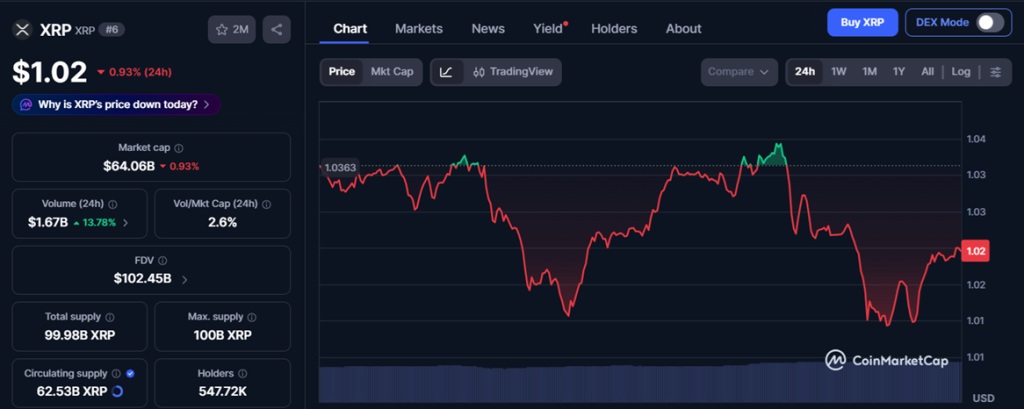The height and width of the screenshot is (409, 1024).
Task: Click Total supply info icon
Action: [110, 317]
